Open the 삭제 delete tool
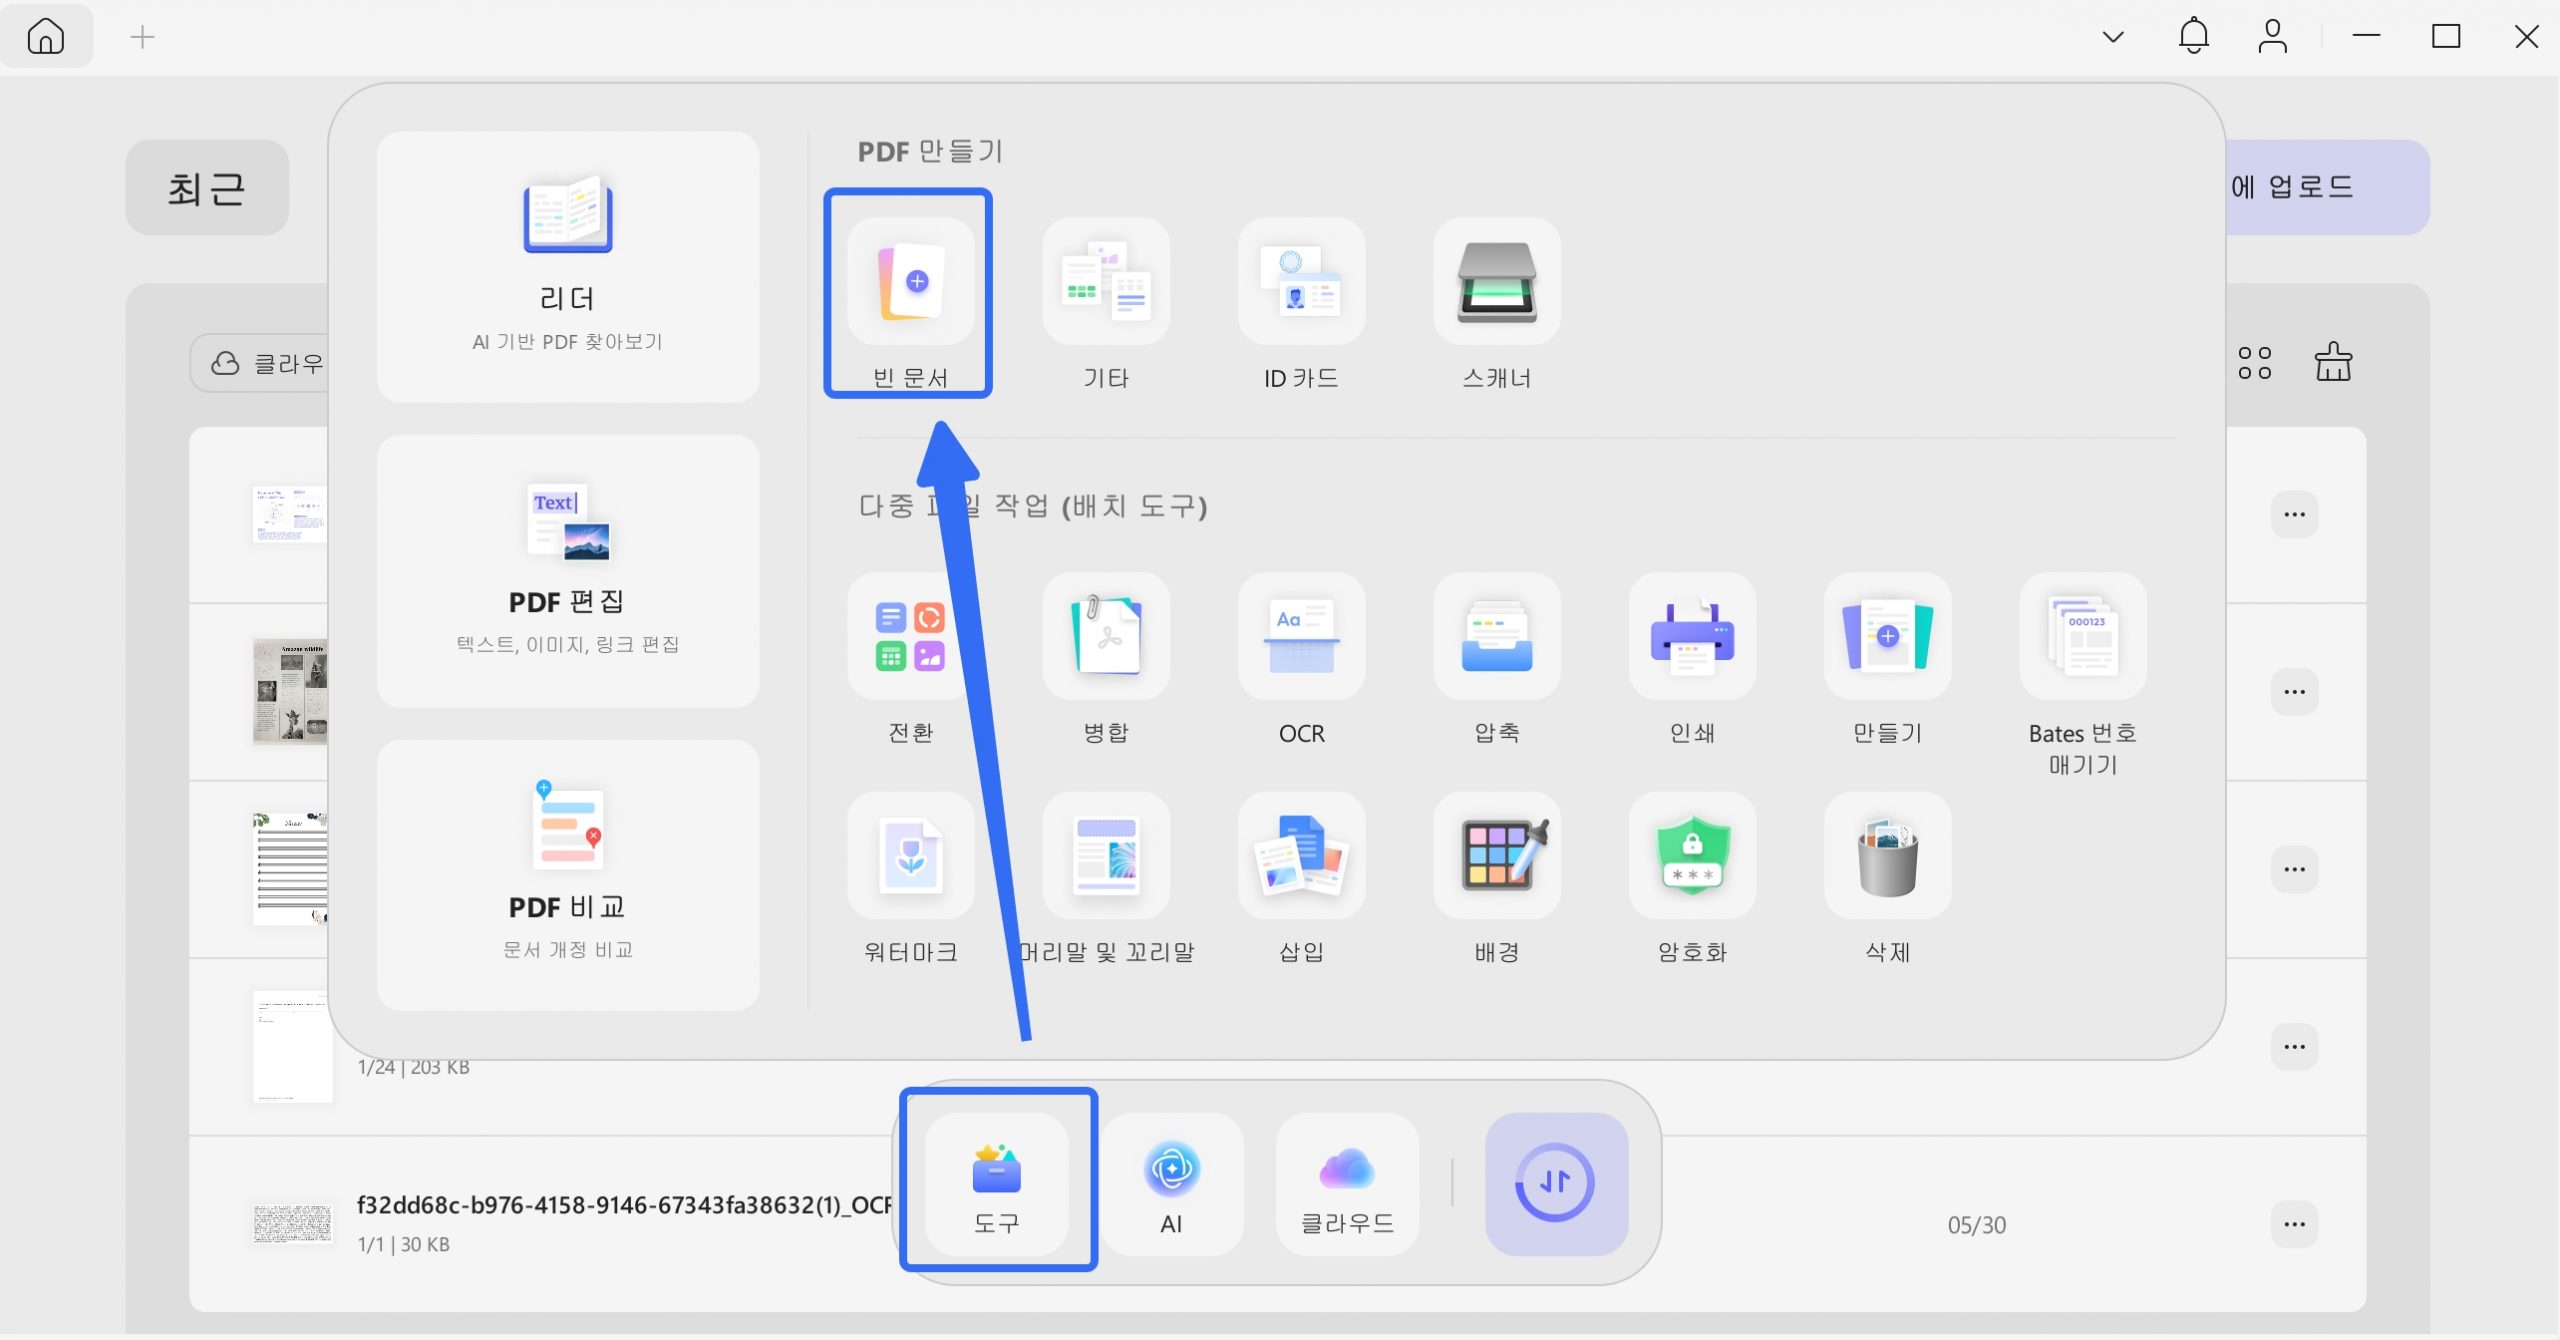 pyautogui.click(x=1888, y=856)
